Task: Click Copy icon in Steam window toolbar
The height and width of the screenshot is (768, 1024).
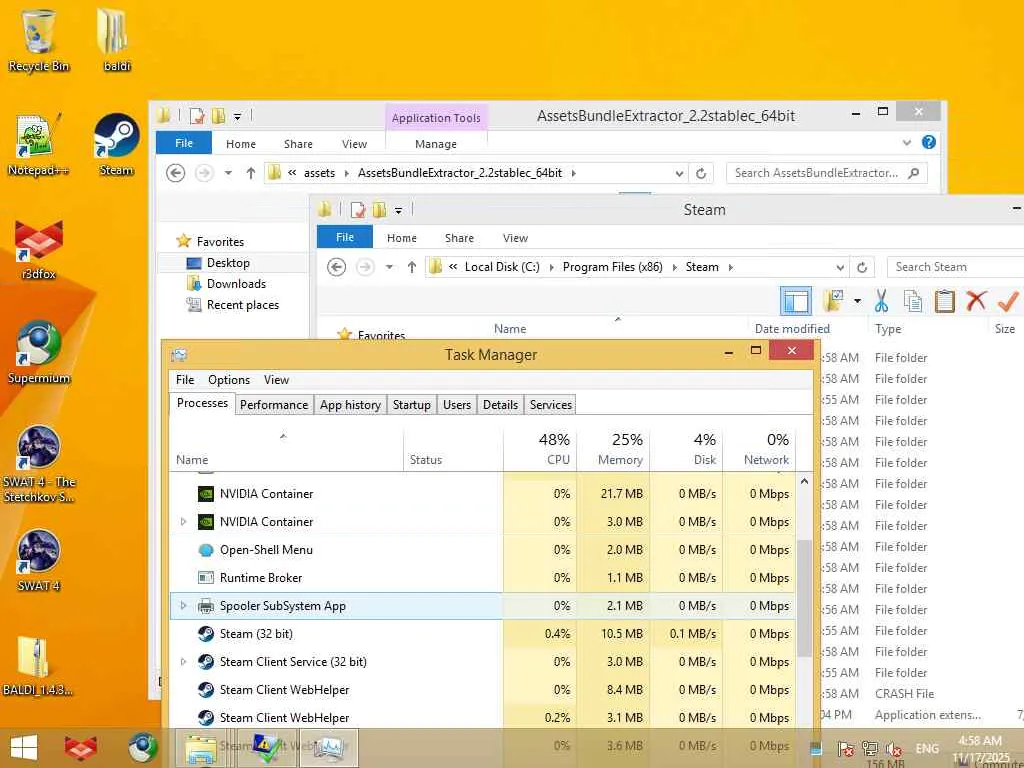Action: pyautogui.click(x=912, y=301)
